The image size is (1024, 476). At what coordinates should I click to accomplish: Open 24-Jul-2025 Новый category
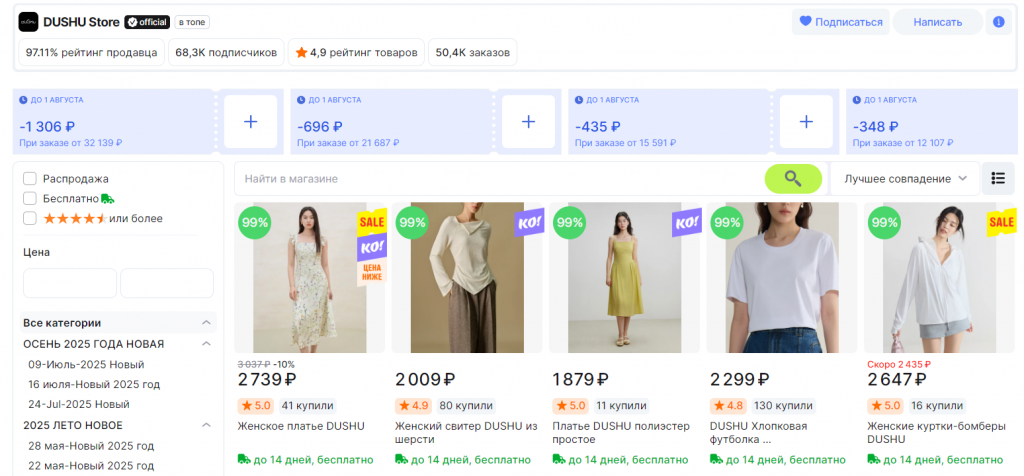79,404
